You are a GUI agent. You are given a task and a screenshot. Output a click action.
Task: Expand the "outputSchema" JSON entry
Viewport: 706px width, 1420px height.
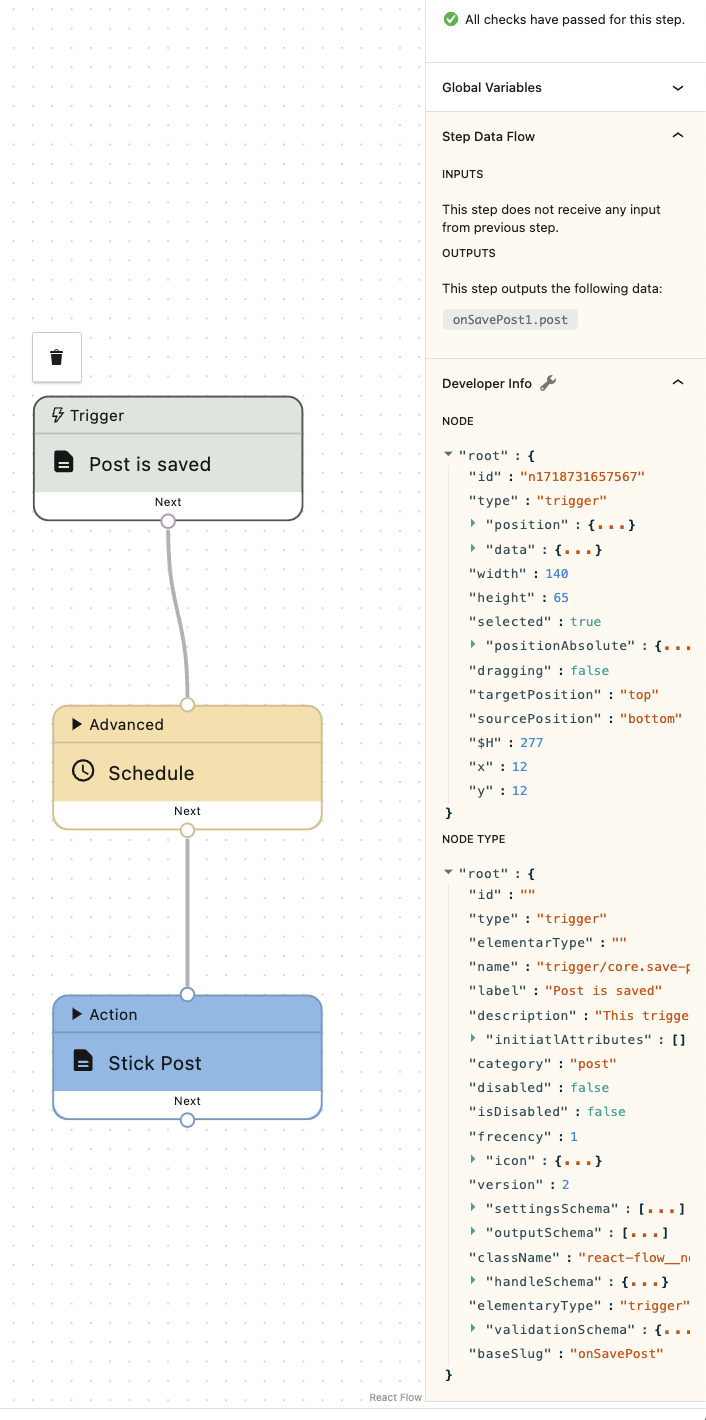click(x=473, y=1233)
